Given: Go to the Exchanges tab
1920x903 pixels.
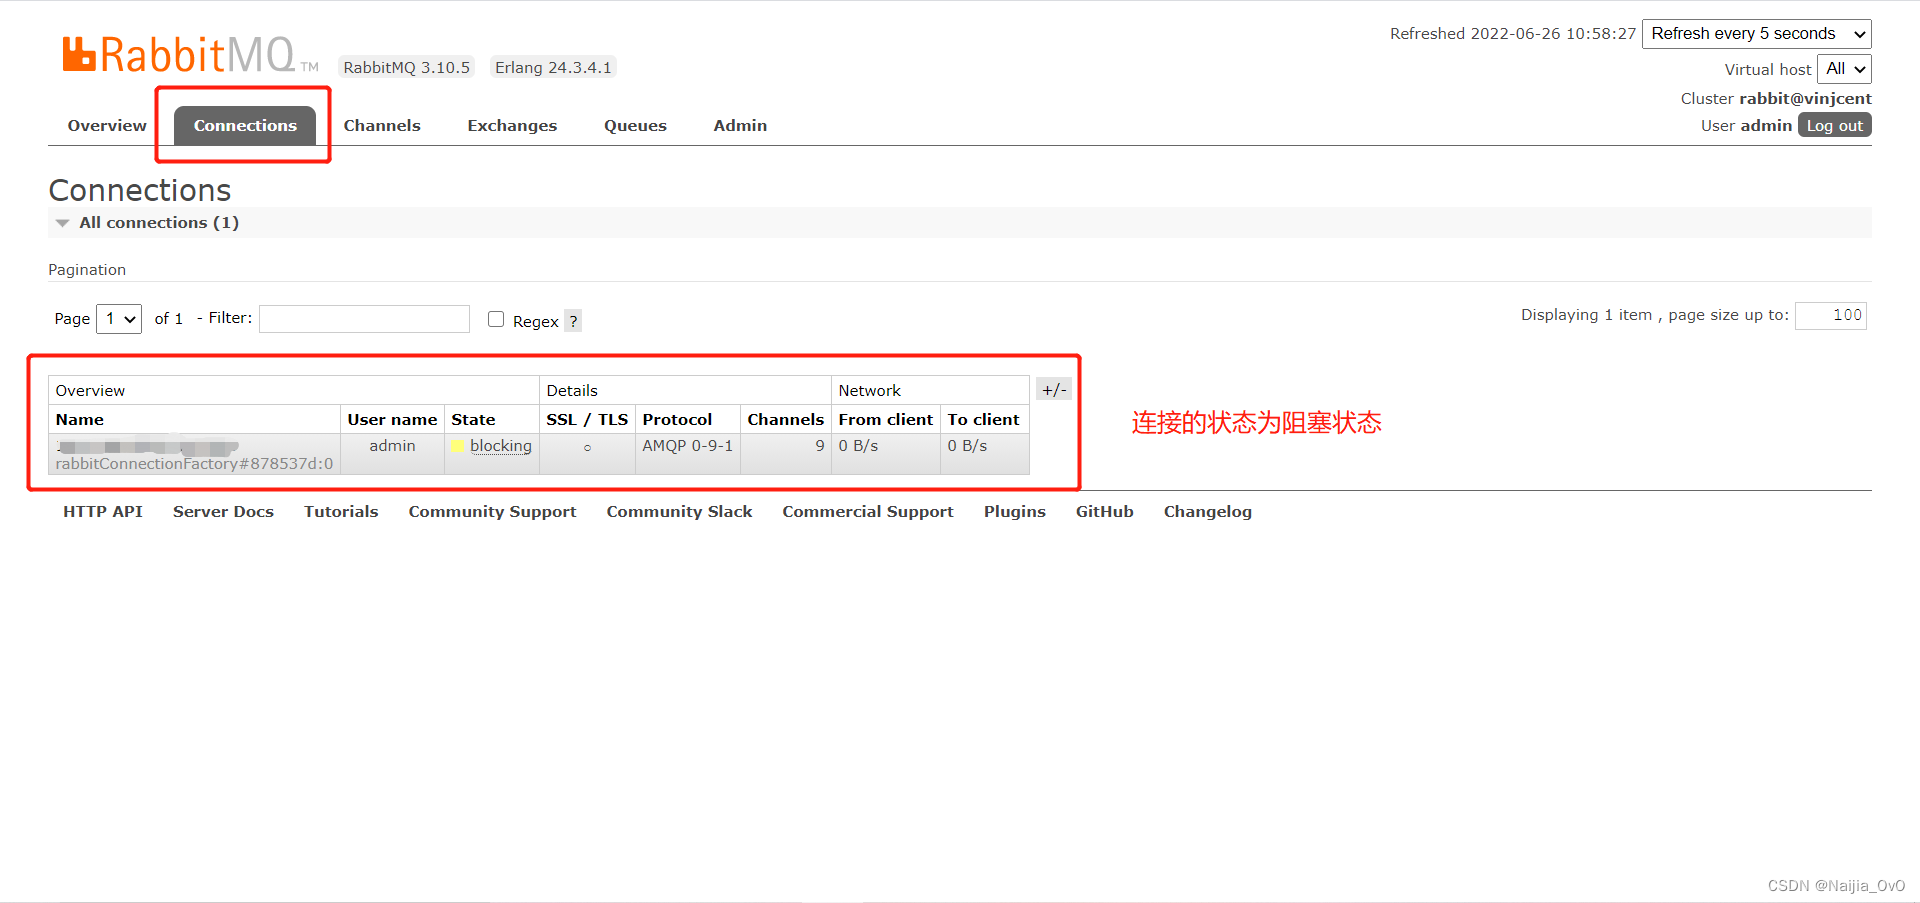Looking at the screenshot, I should pyautogui.click(x=512, y=126).
